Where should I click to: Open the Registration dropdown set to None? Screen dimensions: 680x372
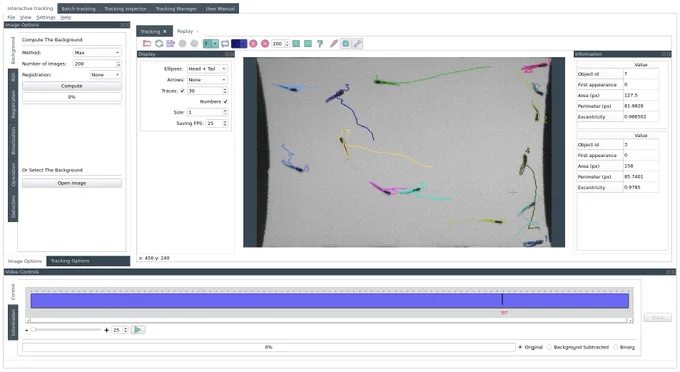coord(105,75)
